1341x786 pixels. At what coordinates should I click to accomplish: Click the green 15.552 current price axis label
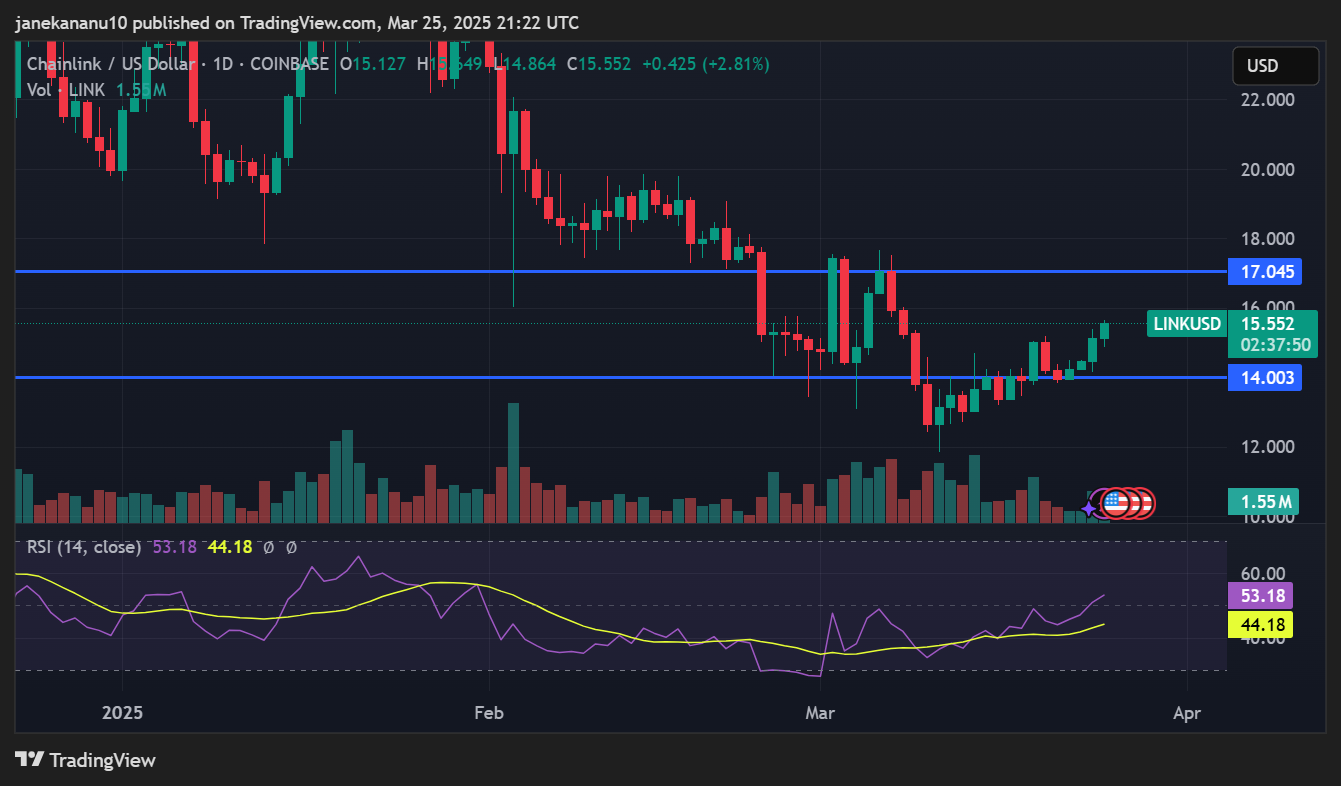click(1268, 324)
